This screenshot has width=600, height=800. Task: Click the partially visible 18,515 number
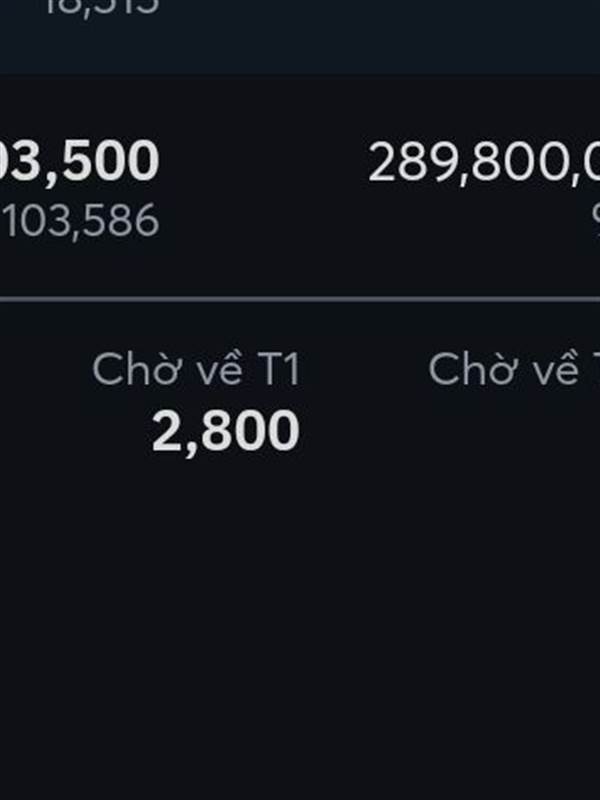tap(100, 8)
